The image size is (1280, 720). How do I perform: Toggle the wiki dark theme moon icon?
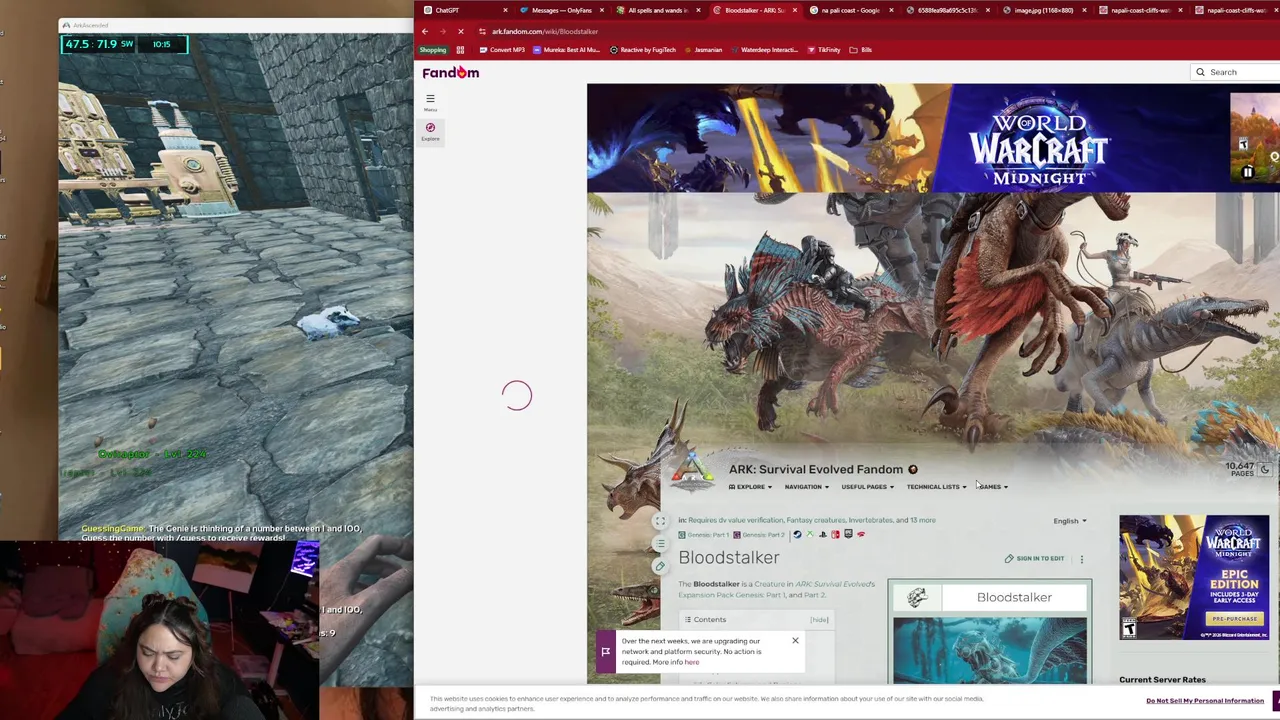[1265, 469]
